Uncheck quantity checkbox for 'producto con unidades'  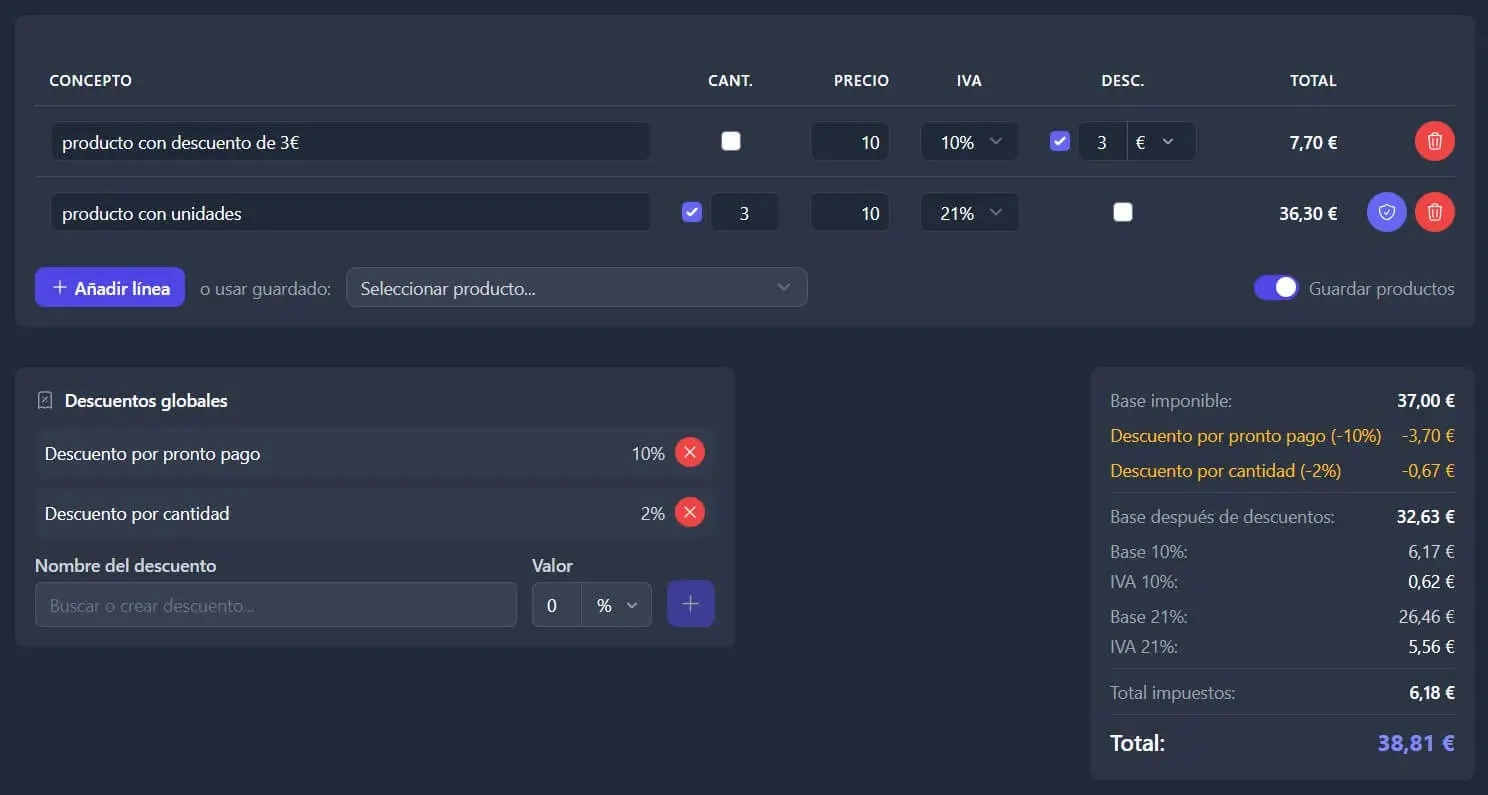coord(691,212)
